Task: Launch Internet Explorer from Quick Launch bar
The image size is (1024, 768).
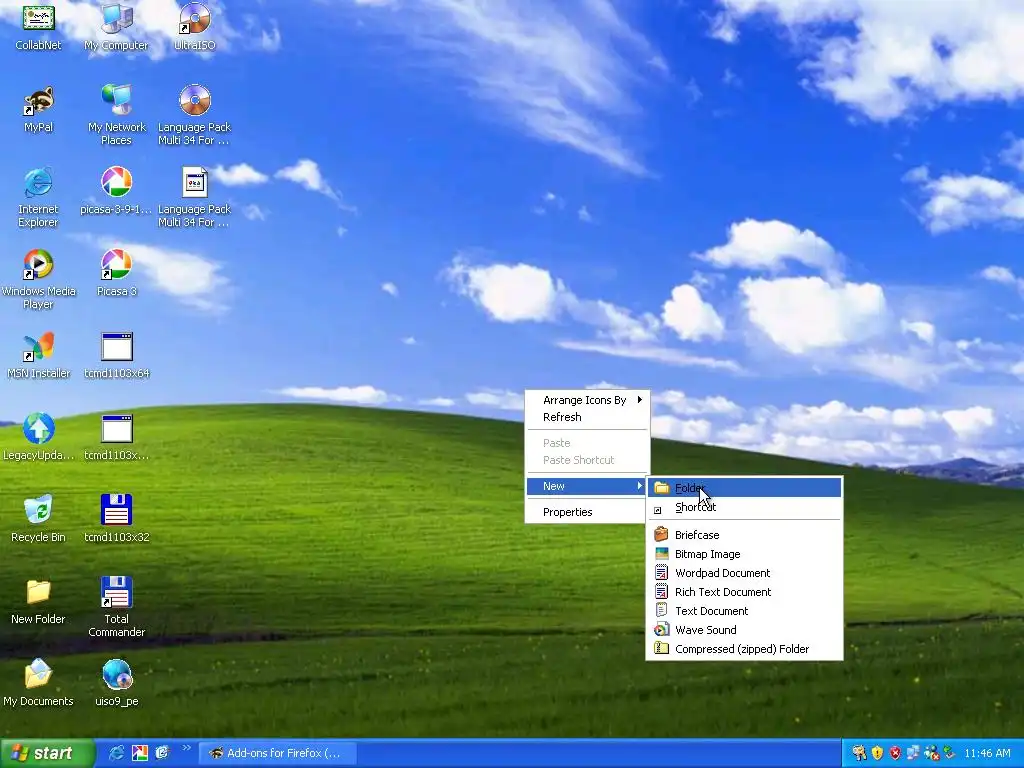Action: 116,753
